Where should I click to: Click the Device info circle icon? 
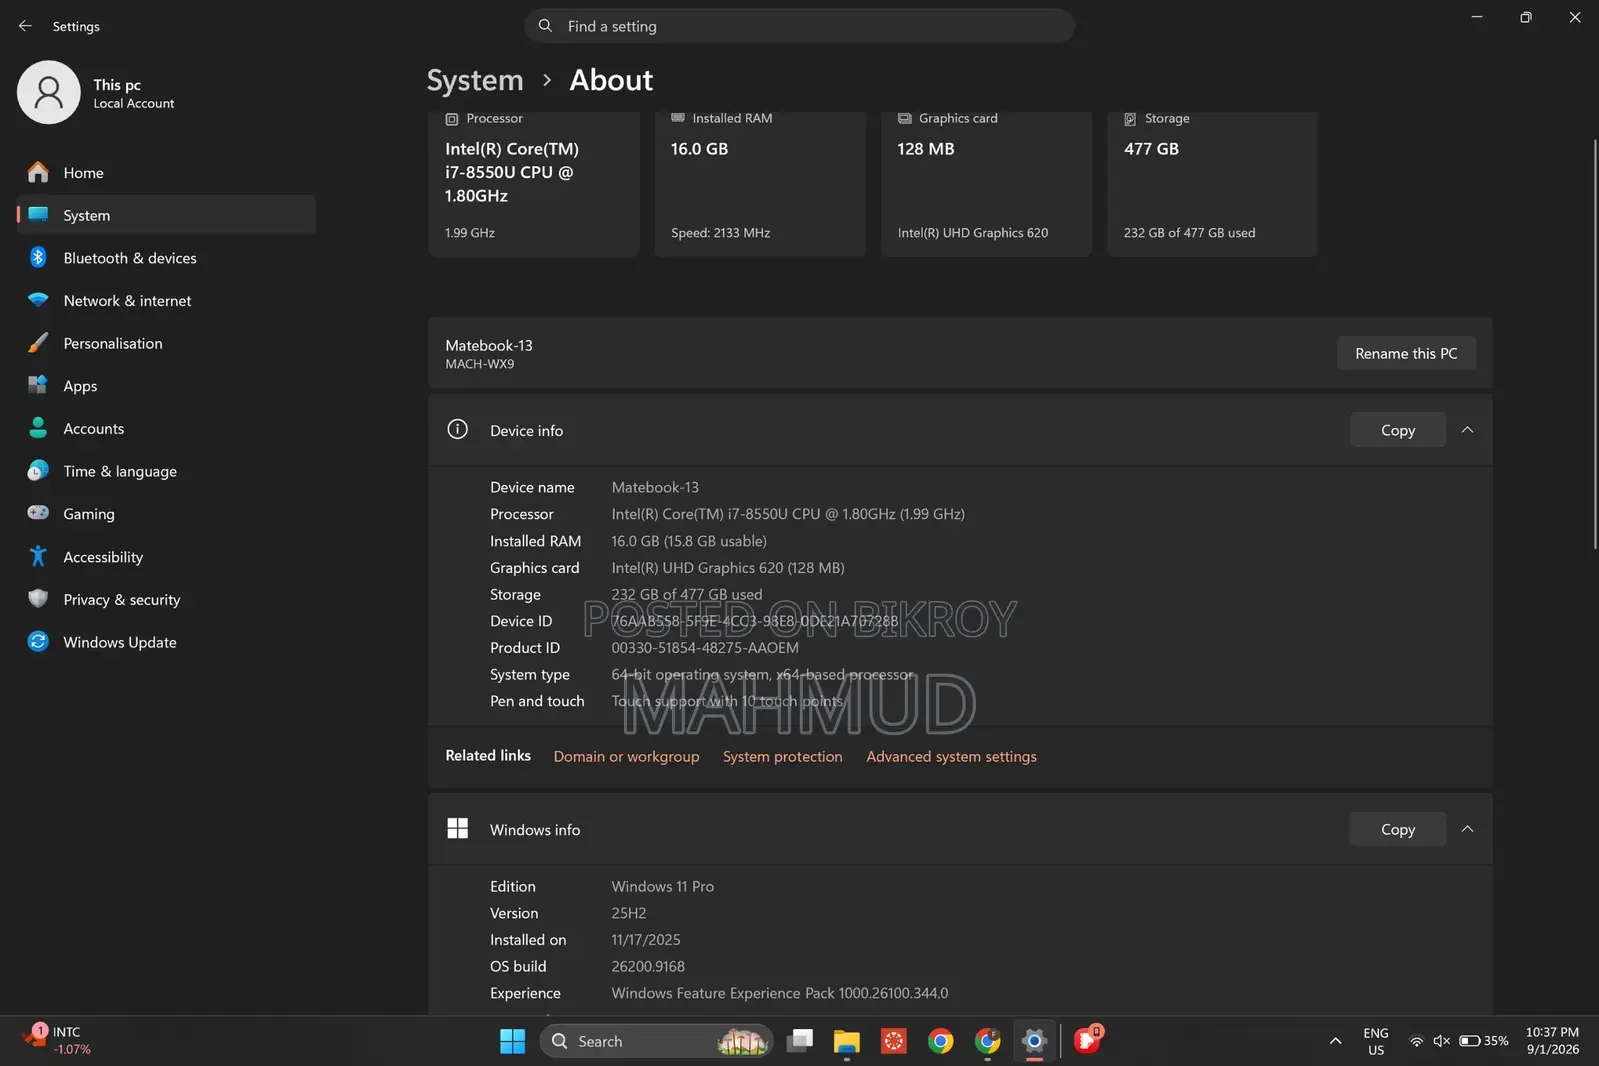[457, 430]
